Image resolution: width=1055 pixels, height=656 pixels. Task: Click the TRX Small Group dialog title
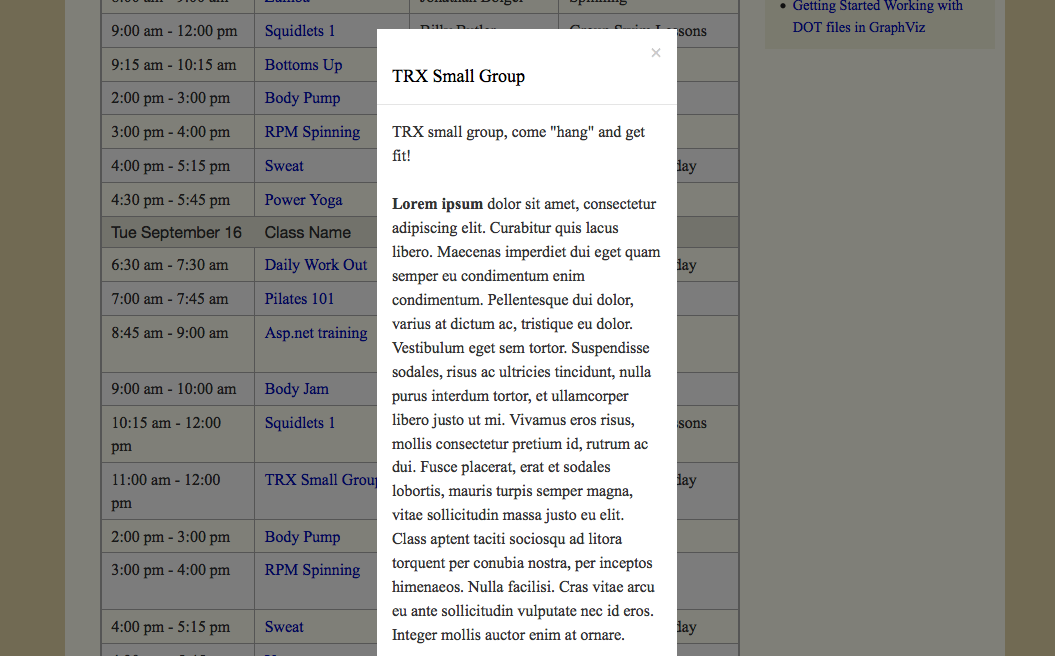458,76
